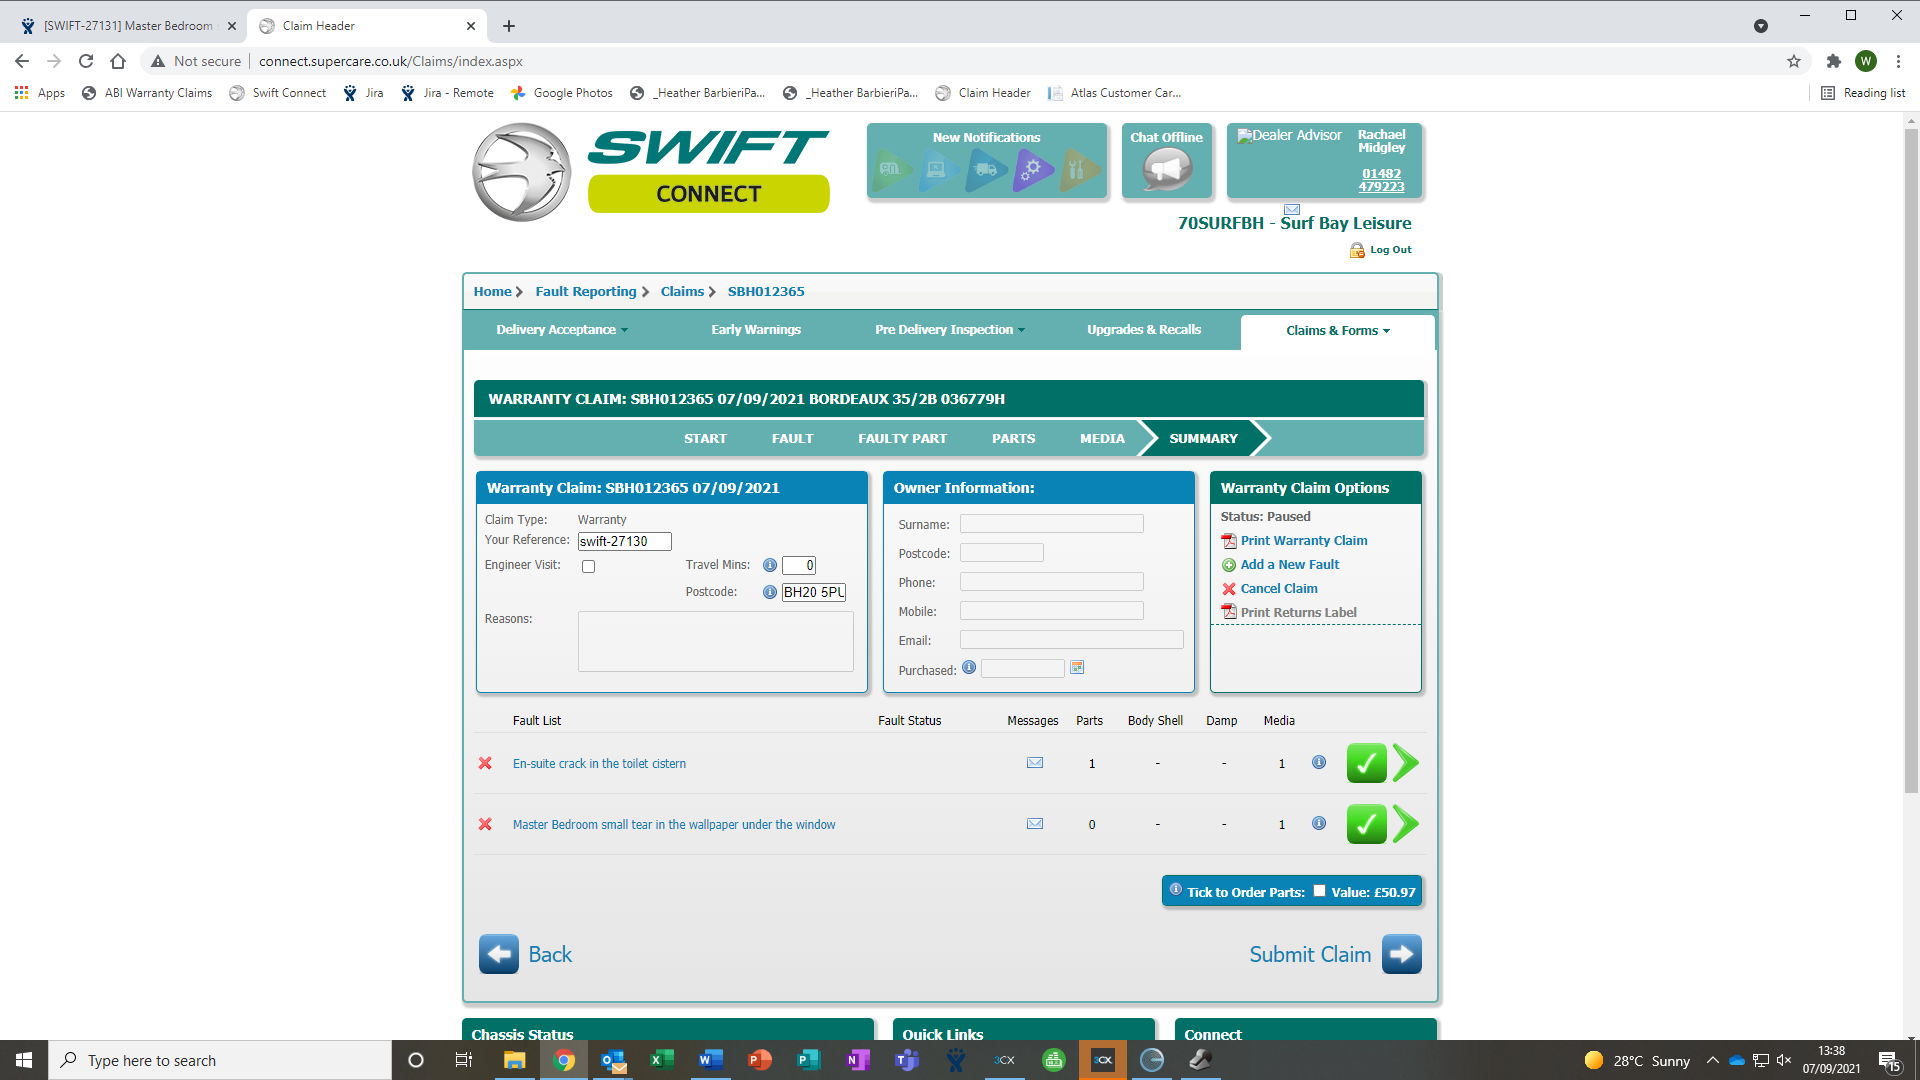
Task: Expand the Pre Delivery Inspection dropdown
Action: pyautogui.click(x=949, y=330)
